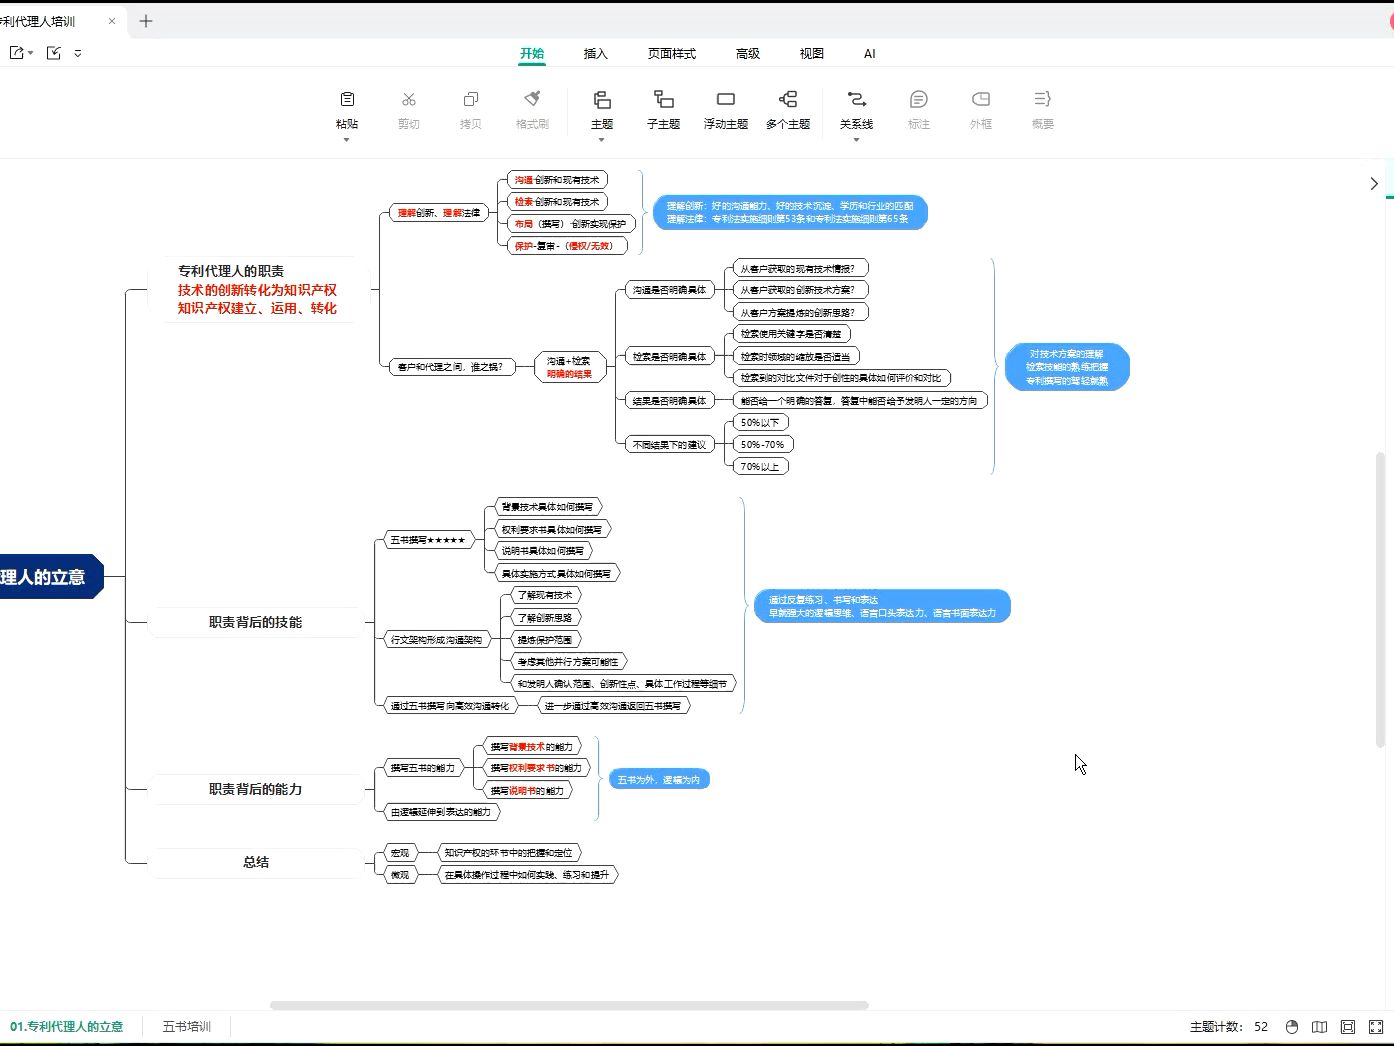Switch to the 开始 ribbon tab
This screenshot has height=1046, width=1394.
[x=532, y=54]
